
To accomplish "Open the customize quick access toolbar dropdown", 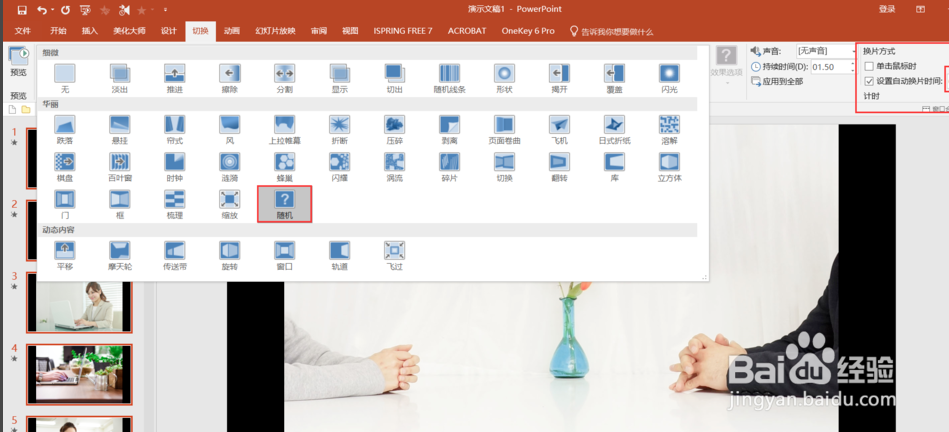I will (x=165, y=10).
